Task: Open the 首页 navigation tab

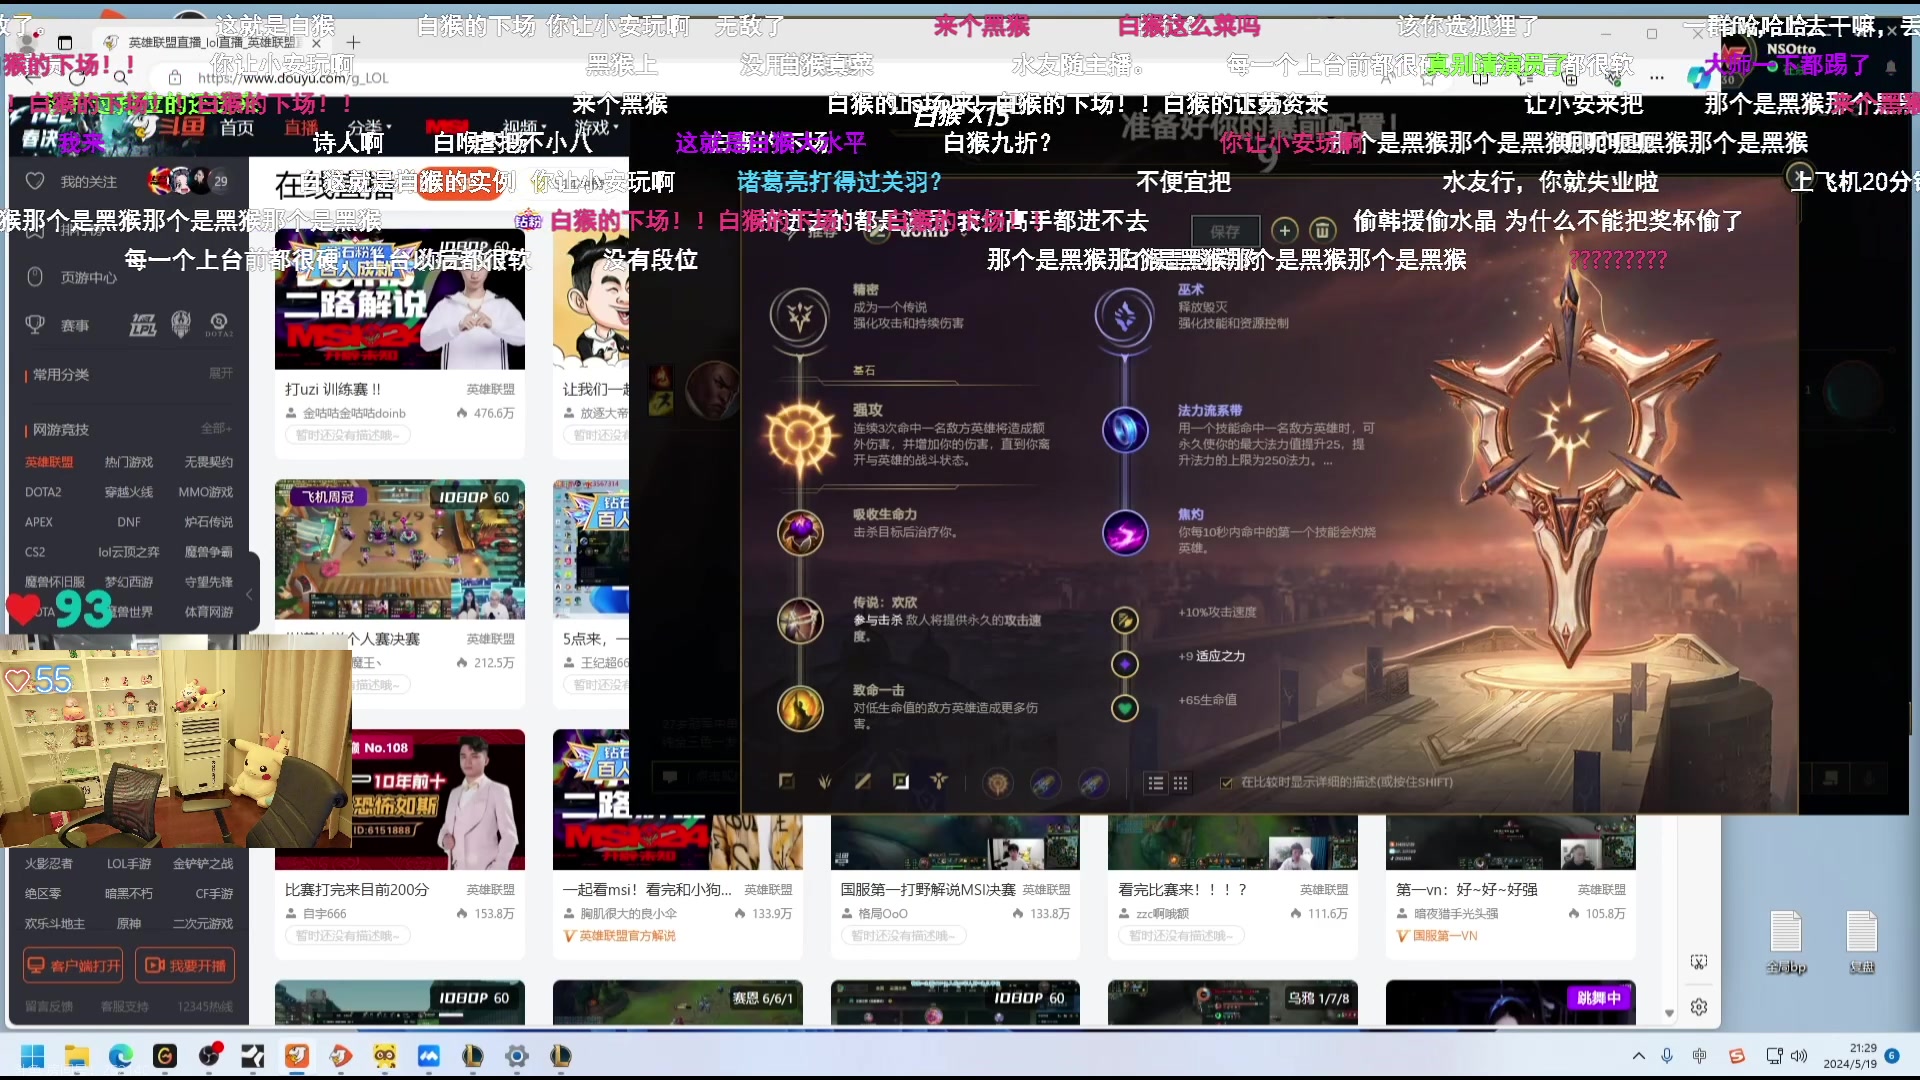Action: click(237, 127)
